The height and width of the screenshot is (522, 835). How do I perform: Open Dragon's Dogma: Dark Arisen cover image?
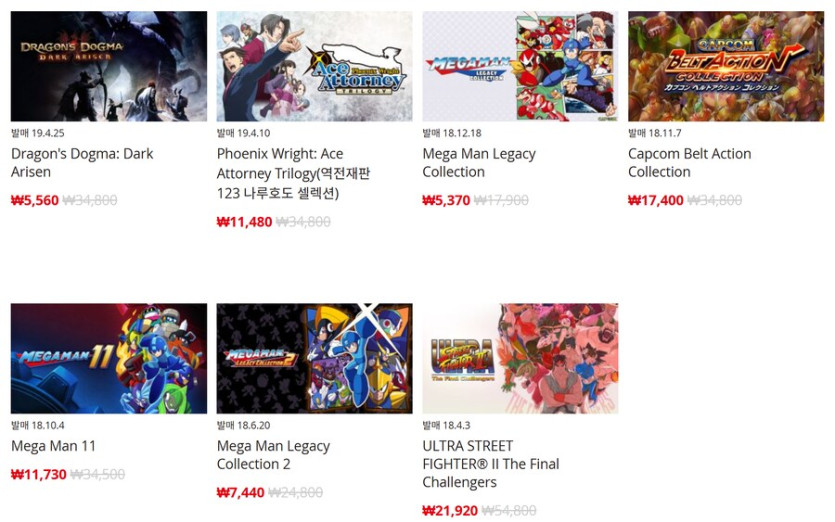109,66
